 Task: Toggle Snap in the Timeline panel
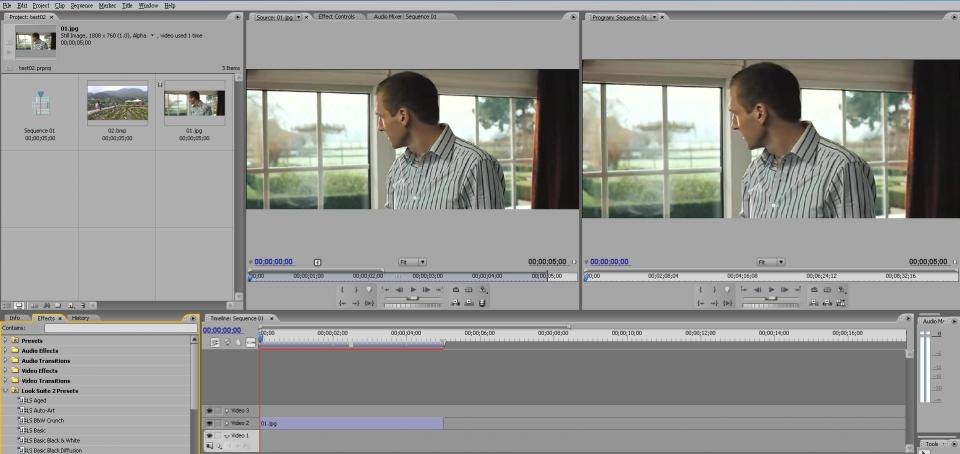(x=215, y=343)
